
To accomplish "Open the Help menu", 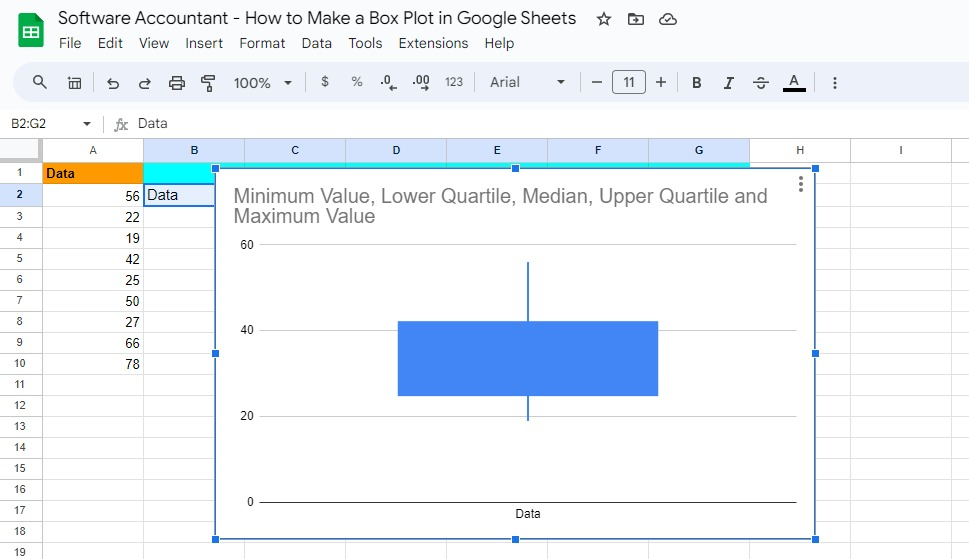I will point(499,43).
